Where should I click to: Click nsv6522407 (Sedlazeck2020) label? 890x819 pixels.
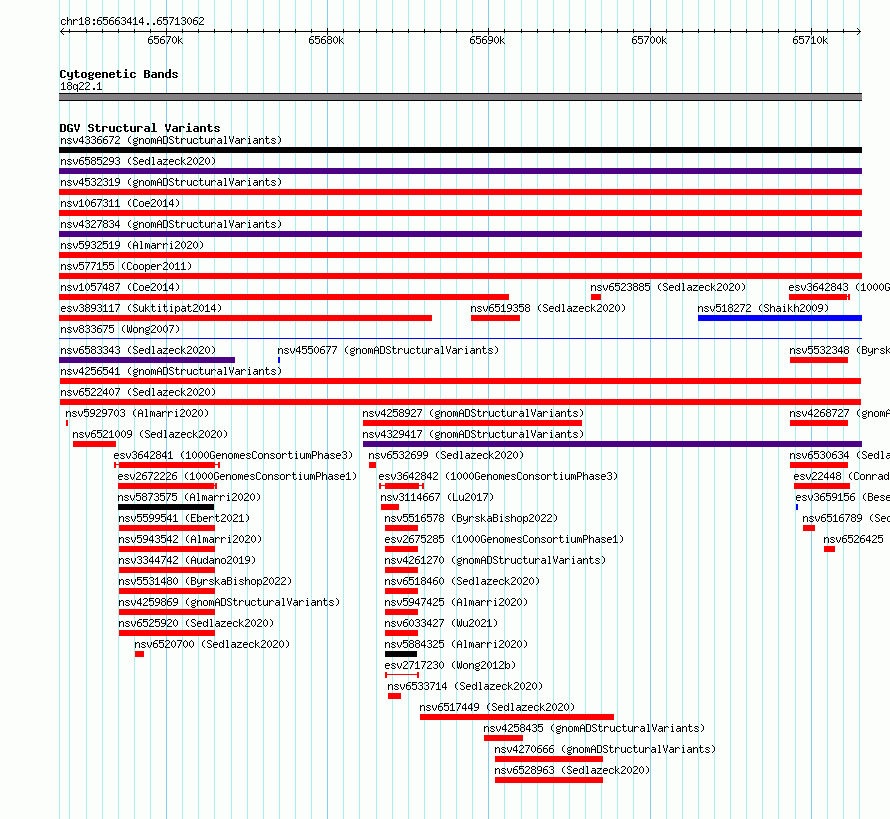[x=138, y=392]
